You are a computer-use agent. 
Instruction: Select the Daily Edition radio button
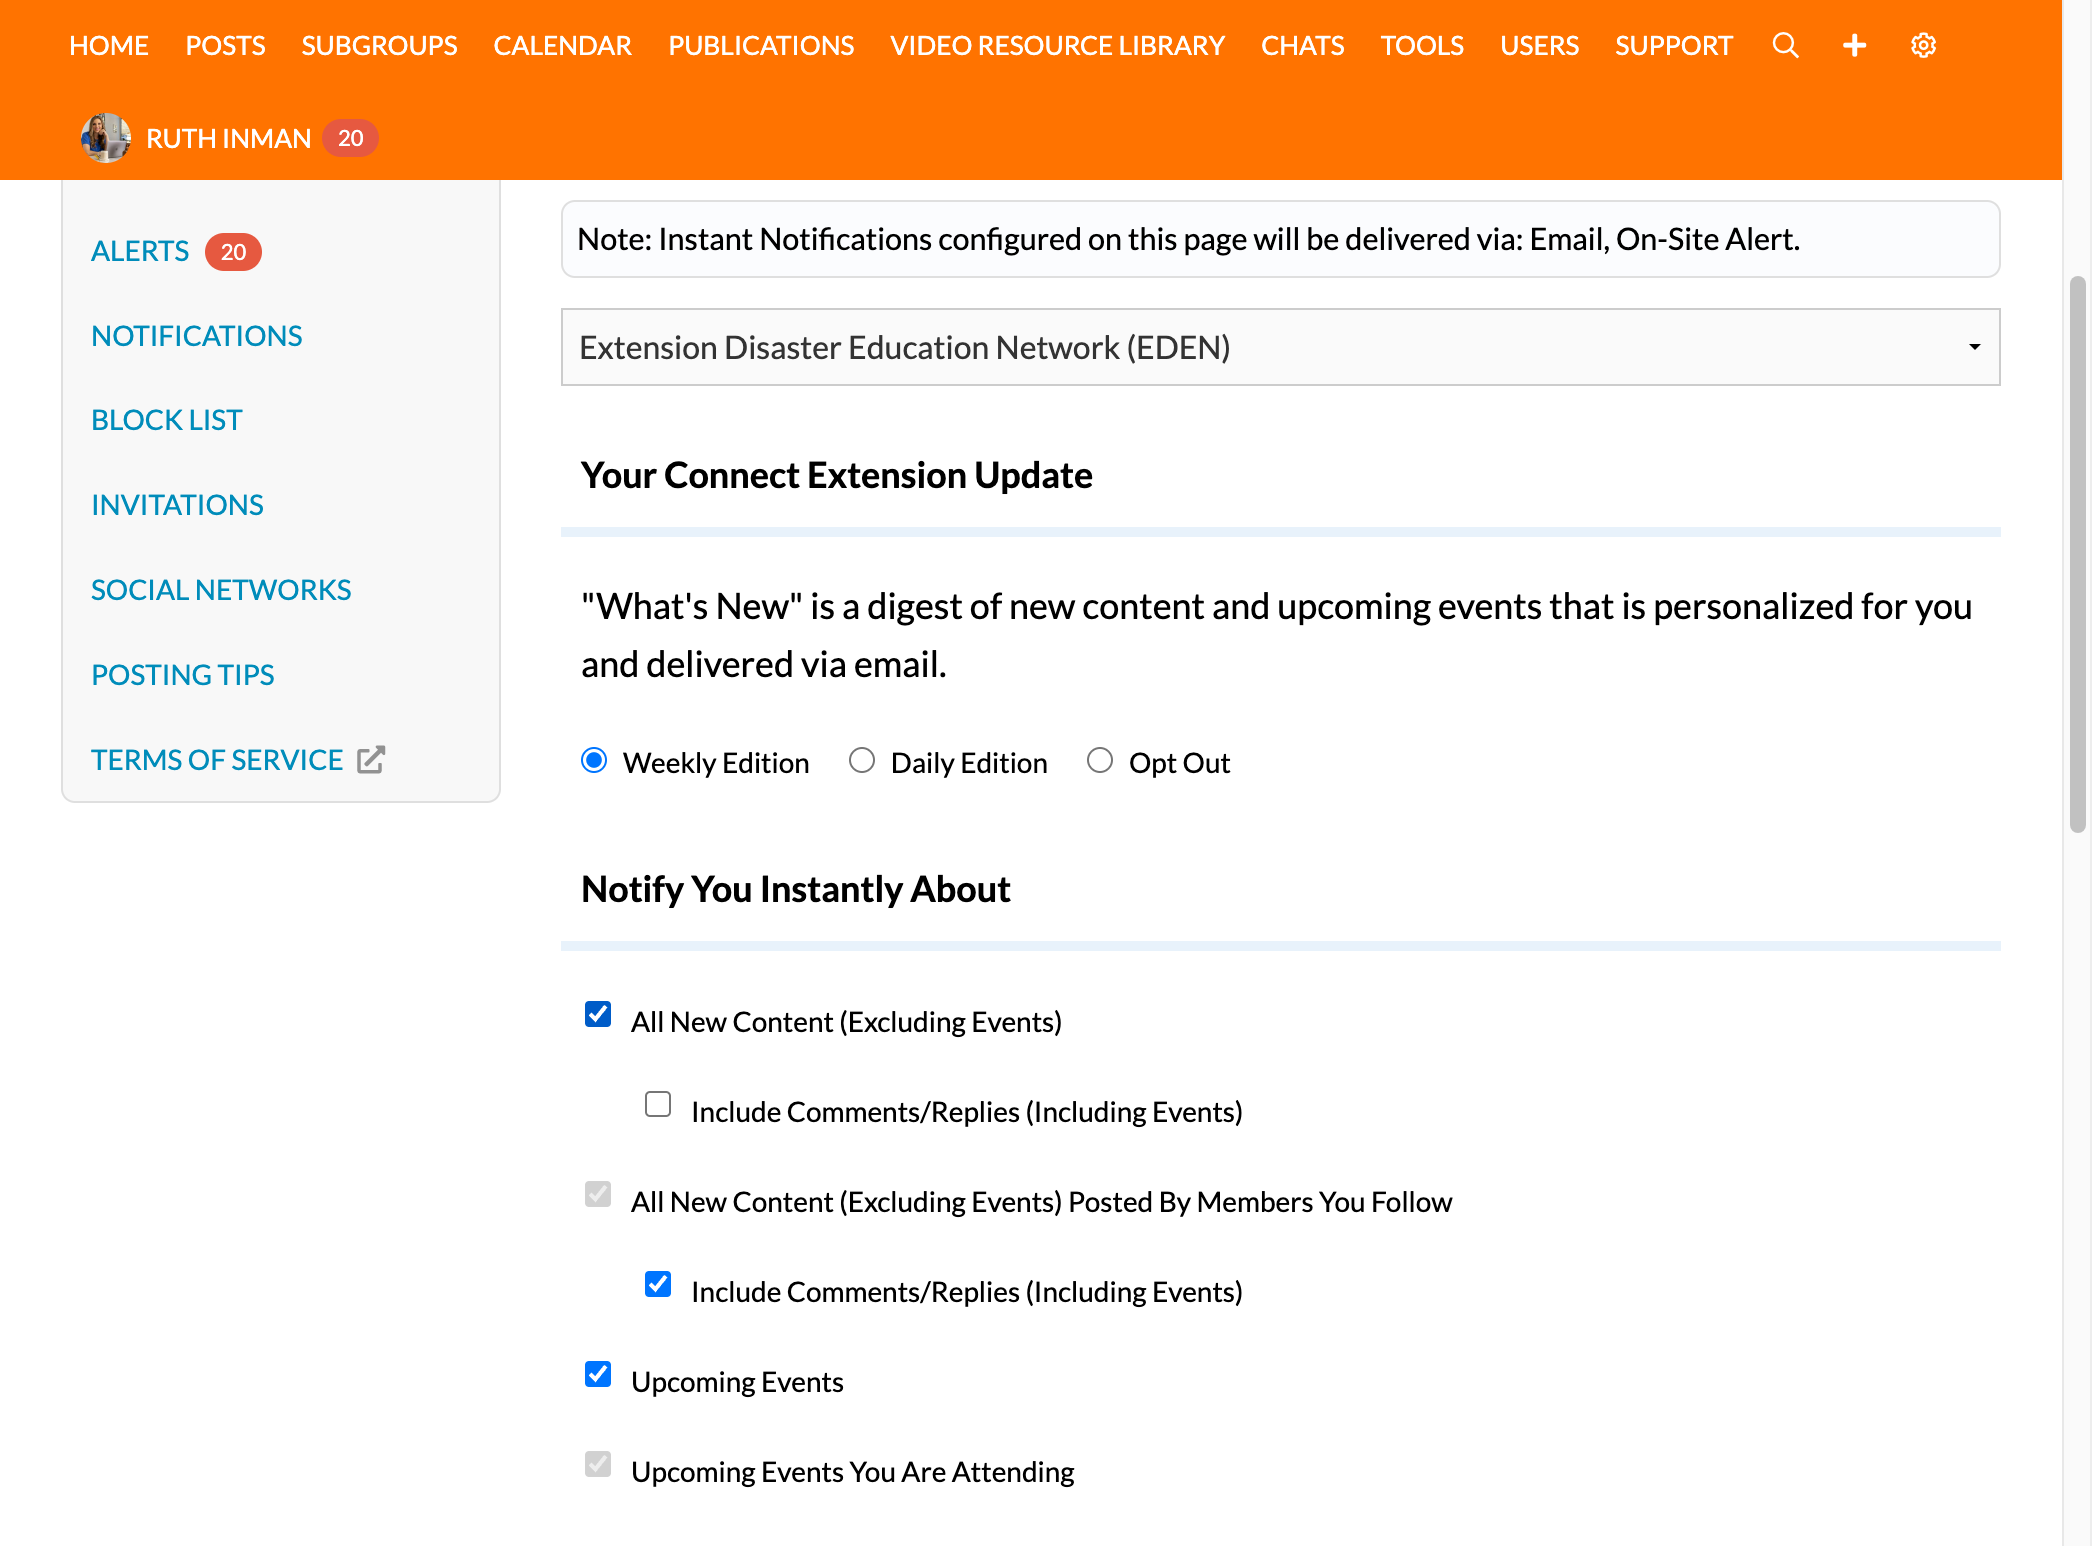click(x=862, y=761)
